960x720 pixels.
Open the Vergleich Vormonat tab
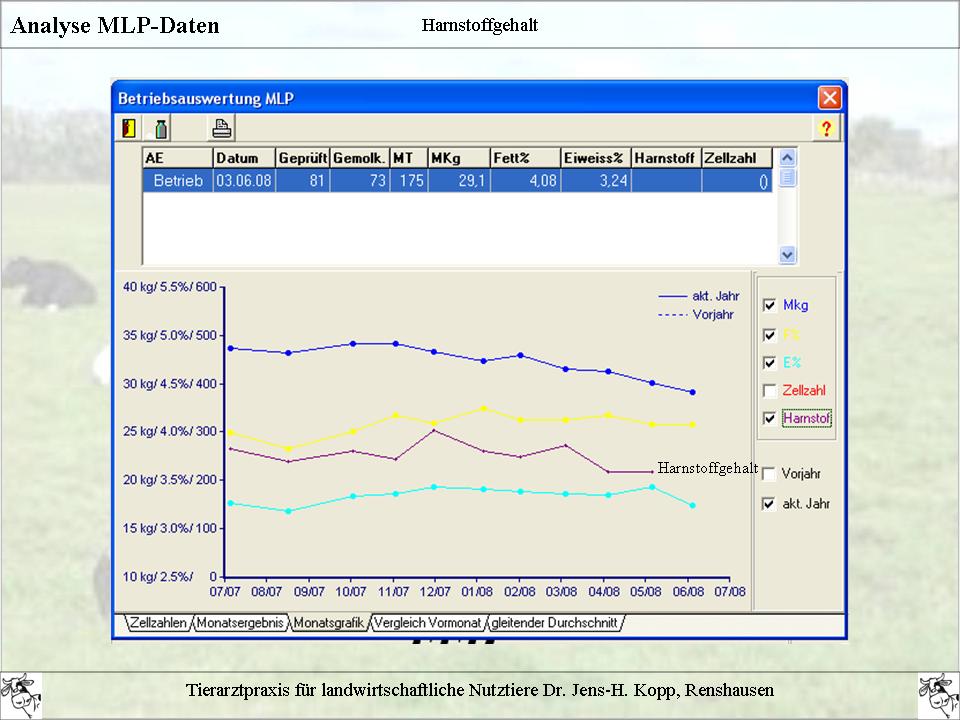click(x=429, y=623)
